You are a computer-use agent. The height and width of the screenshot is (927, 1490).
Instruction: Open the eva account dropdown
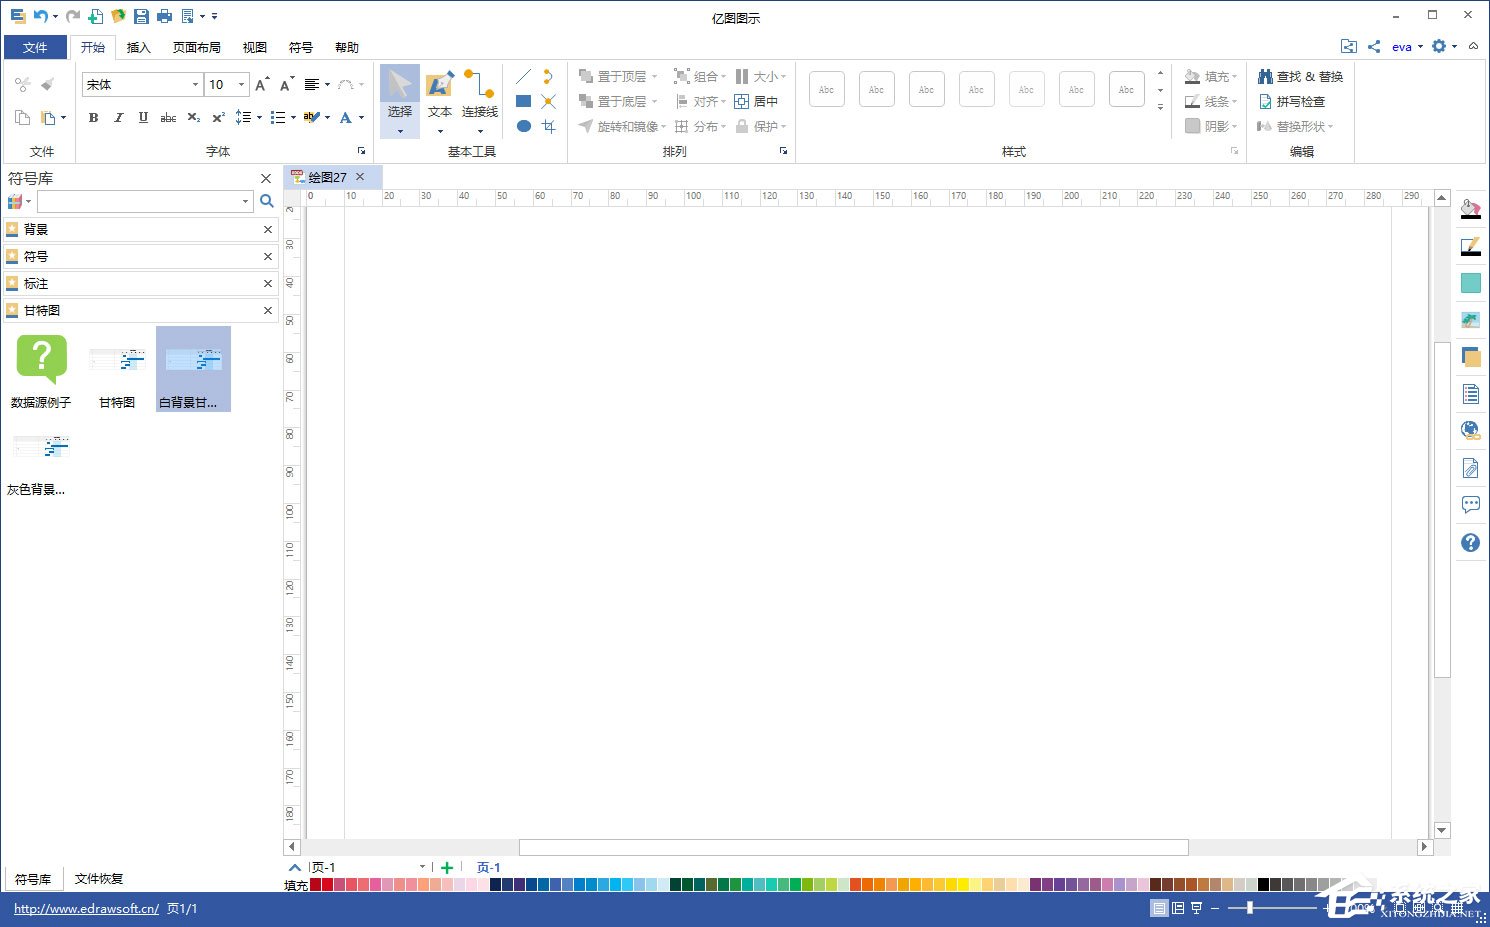(1407, 46)
